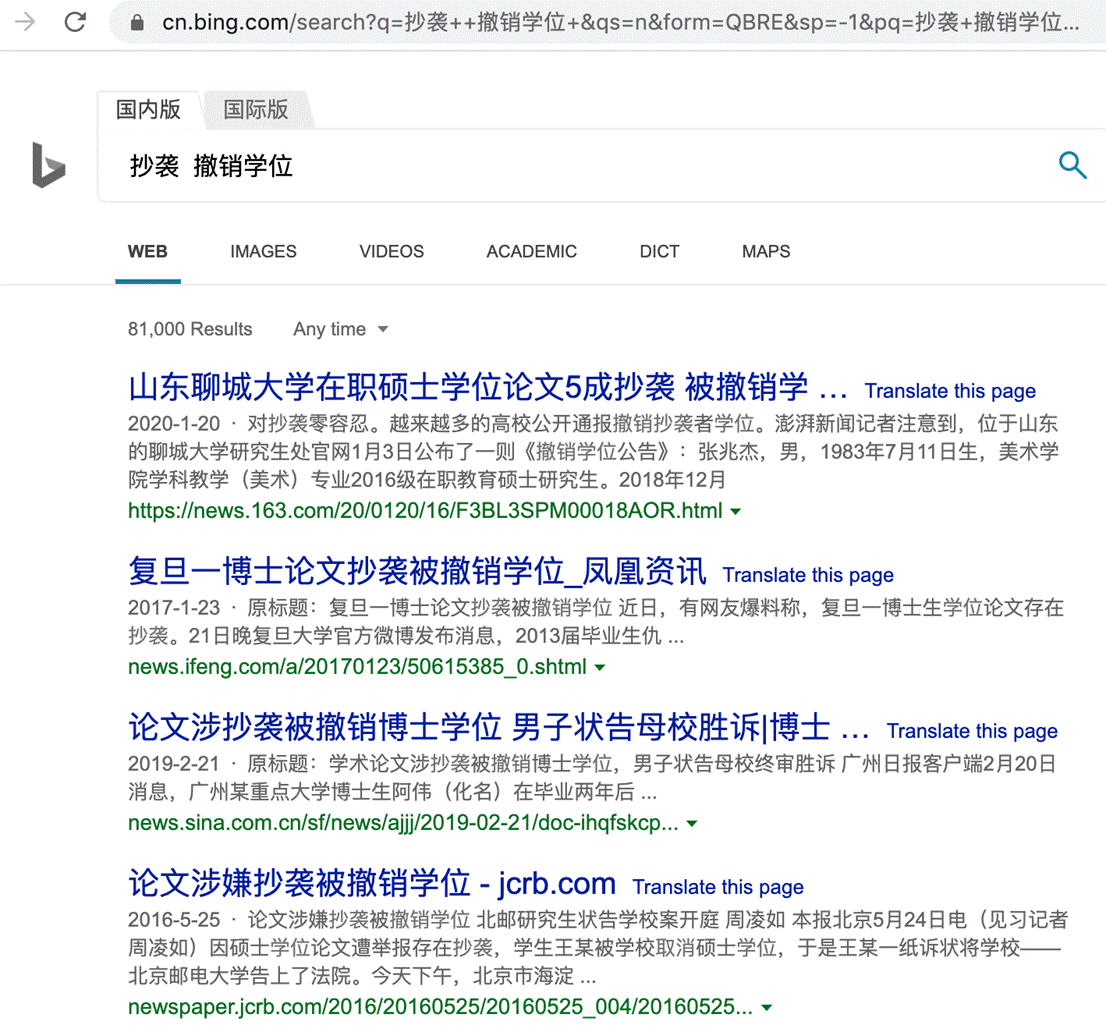Open the DICT tab
This screenshot has height=1025, width=1106.
pos(659,252)
